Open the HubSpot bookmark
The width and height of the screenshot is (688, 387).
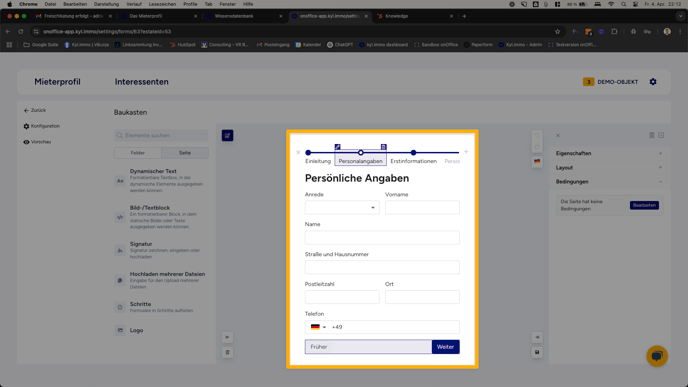(x=183, y=45)
